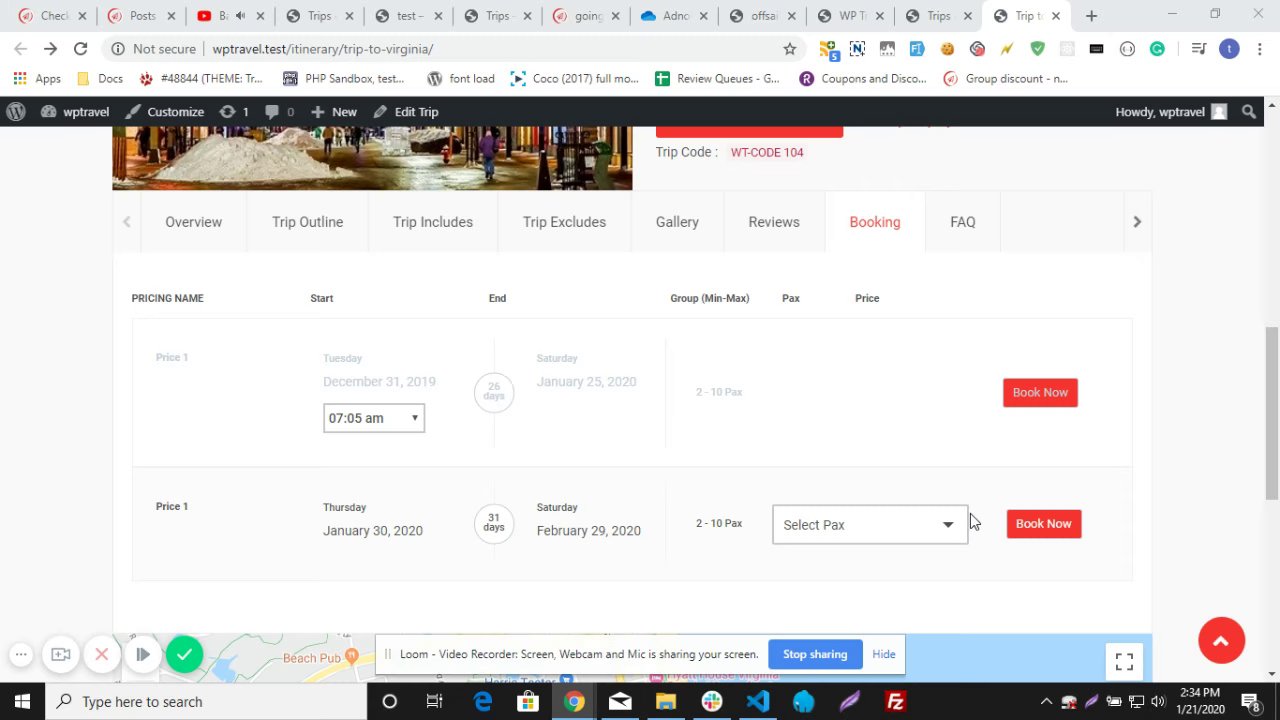Switch to the Trip Excludes tab
The height and width of the screenshot is (720, 1280).
[x=564, y=222]
